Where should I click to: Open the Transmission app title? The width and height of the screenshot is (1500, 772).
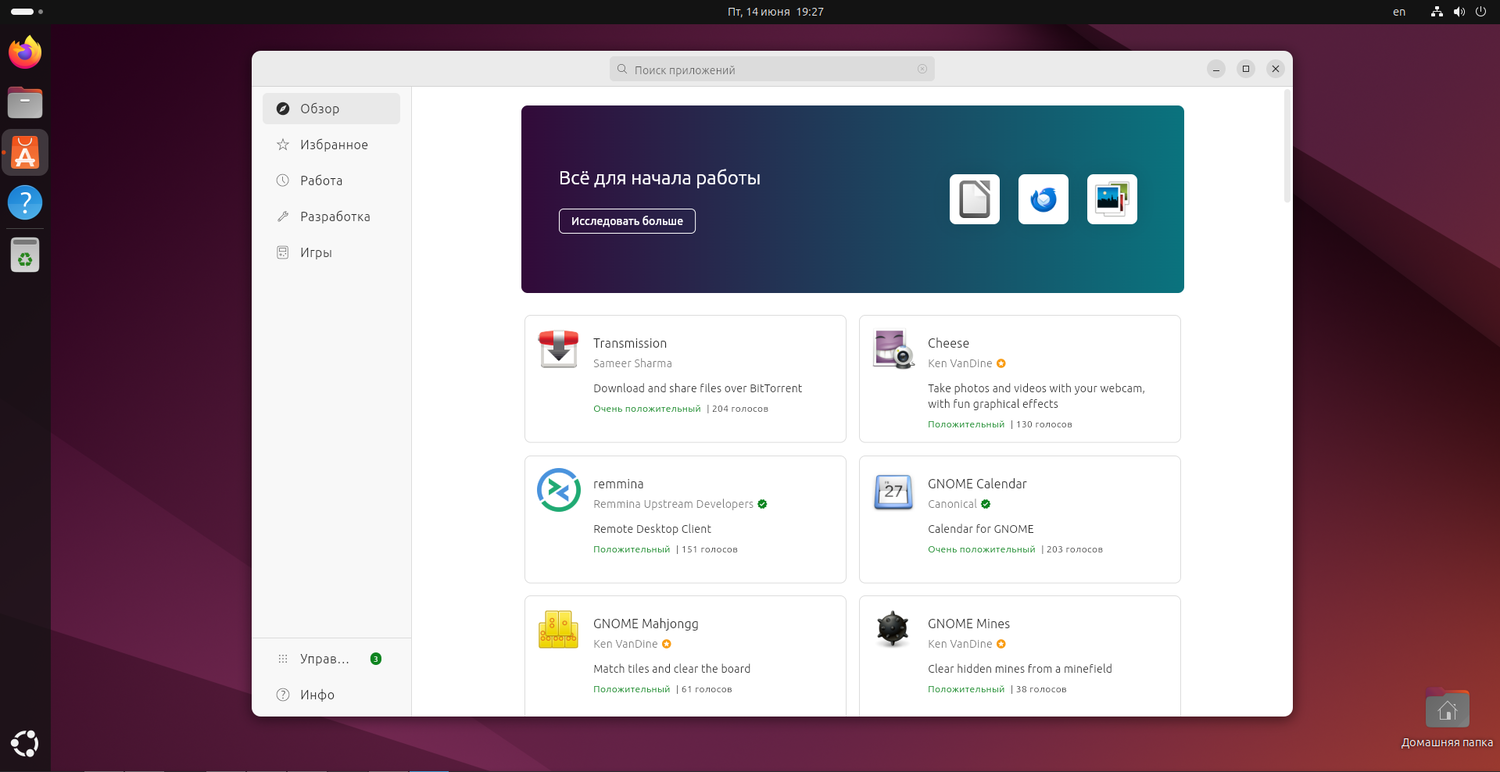(630, 343)
